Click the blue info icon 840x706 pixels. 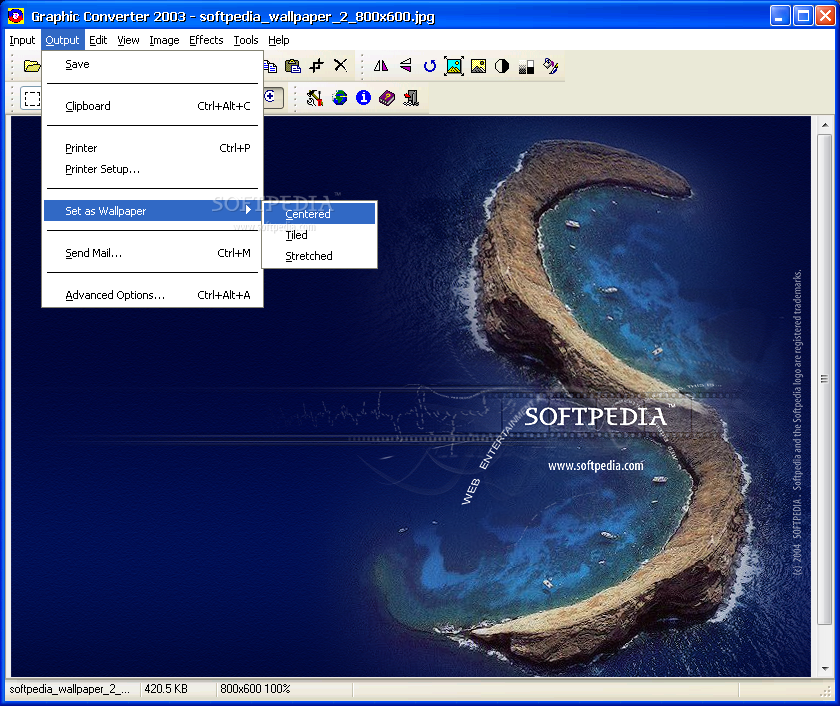(x=363, y=97)
